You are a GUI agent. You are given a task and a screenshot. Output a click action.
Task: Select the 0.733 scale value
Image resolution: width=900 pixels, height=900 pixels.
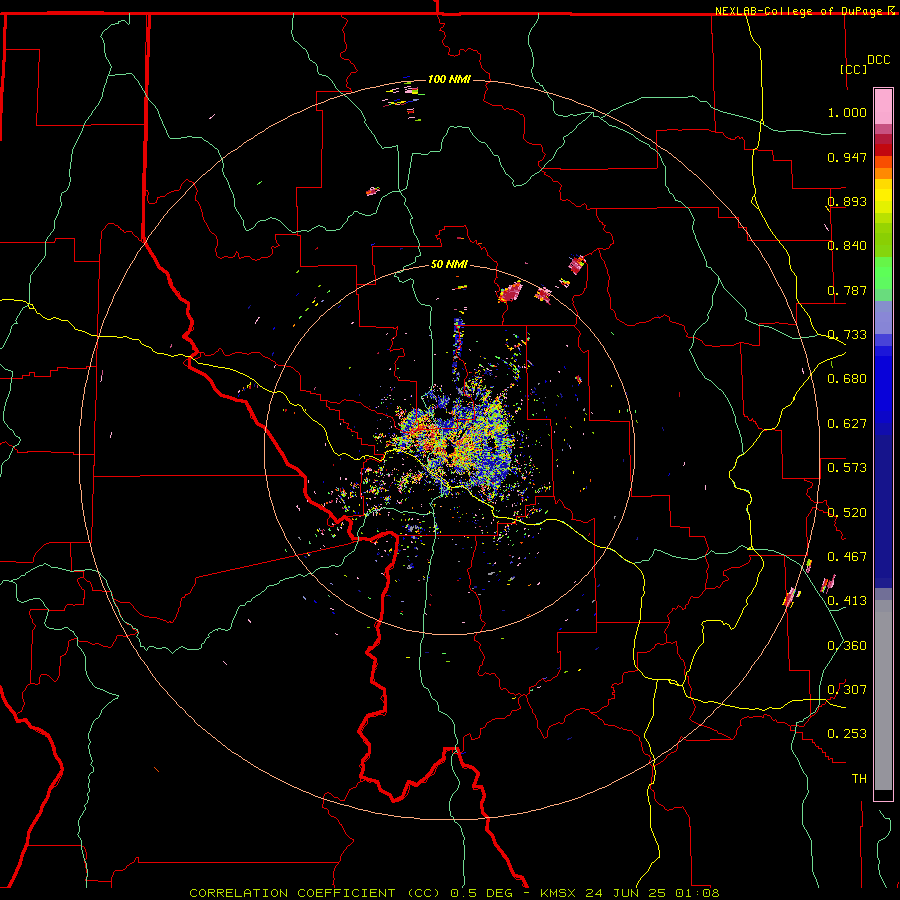tap(847, 335)
